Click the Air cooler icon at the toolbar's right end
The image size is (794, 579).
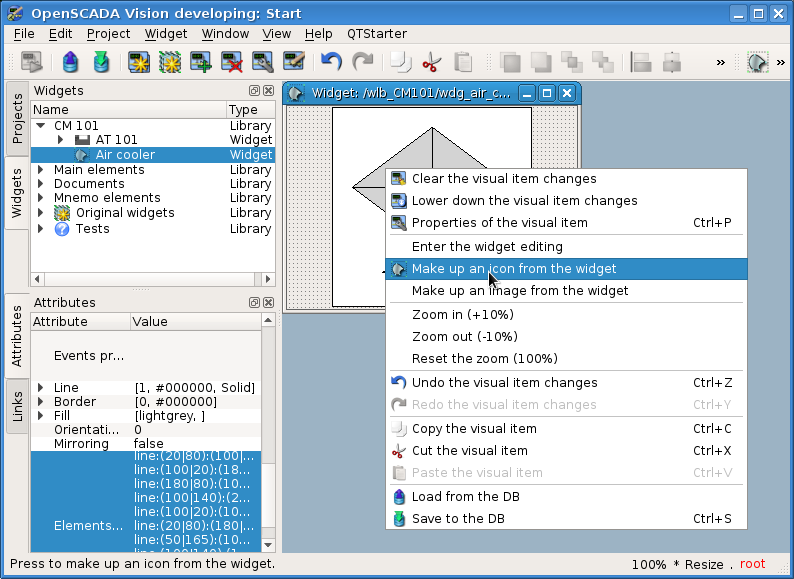758,62
